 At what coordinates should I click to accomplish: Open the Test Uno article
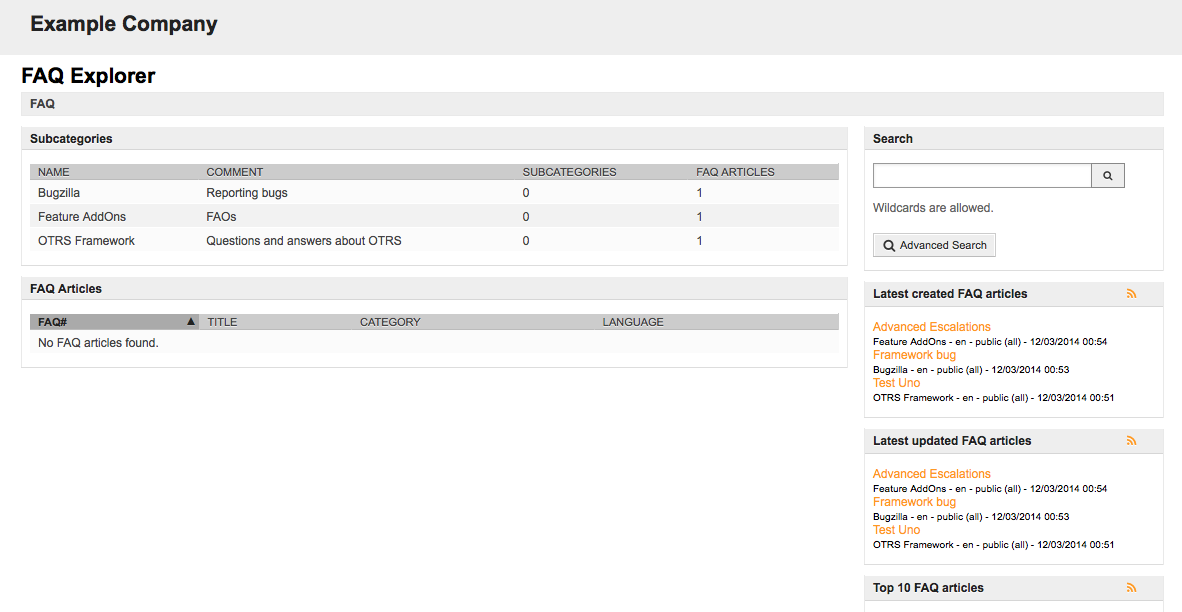tap(896, 382)
